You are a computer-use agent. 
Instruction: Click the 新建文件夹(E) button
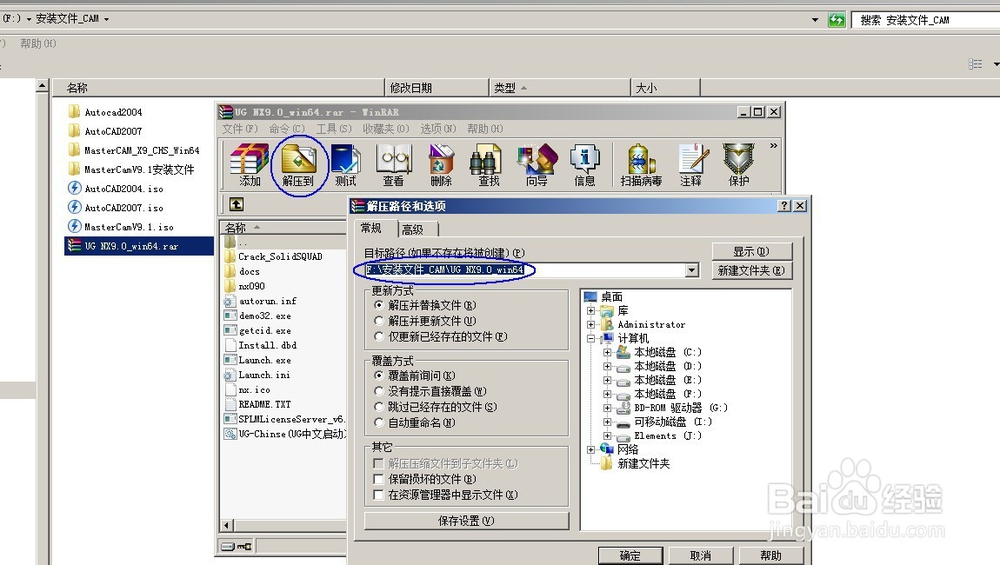[752, 270]
